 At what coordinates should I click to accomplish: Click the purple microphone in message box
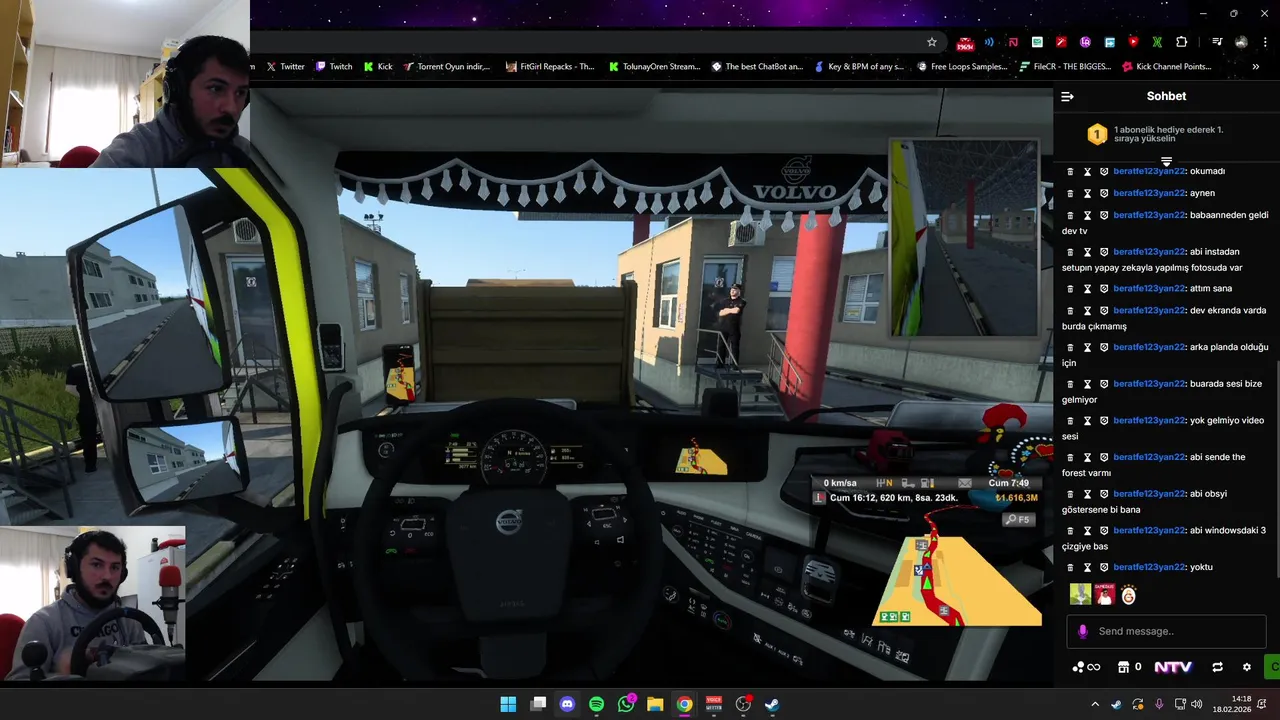[1083, 631]
